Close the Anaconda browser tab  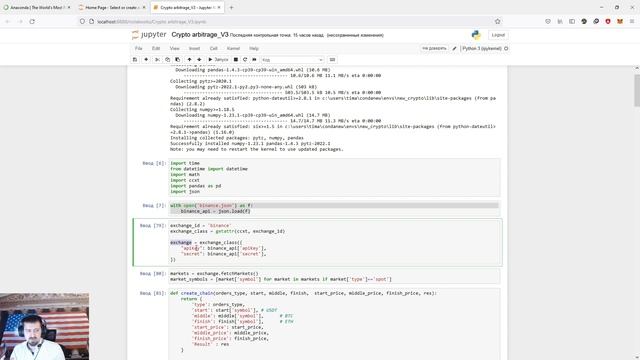[x=69, y=7]
